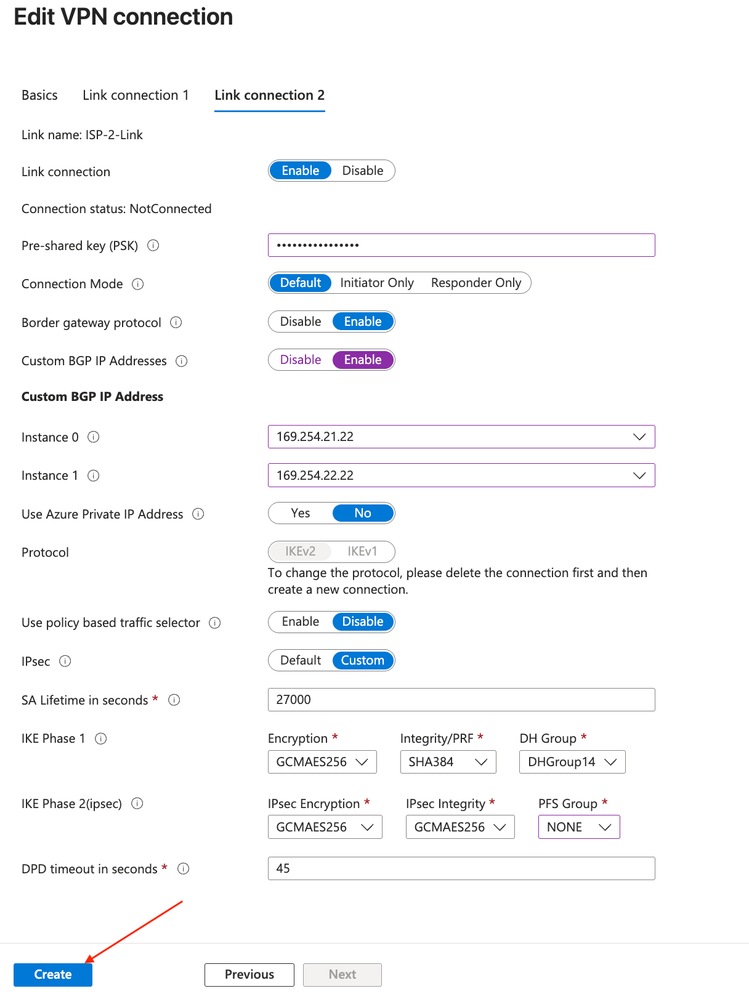Set Link connection to Disable
749x999 pixels.
pyautogui.click(x=362, y=171)
